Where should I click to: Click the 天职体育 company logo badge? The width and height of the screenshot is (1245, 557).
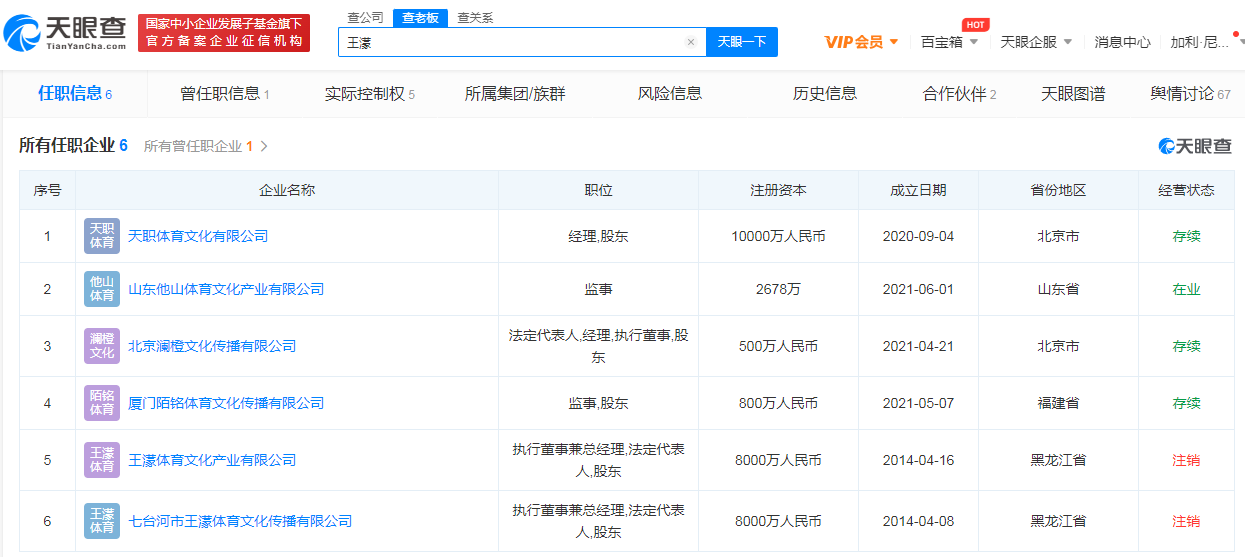click(x=102, y=236)
